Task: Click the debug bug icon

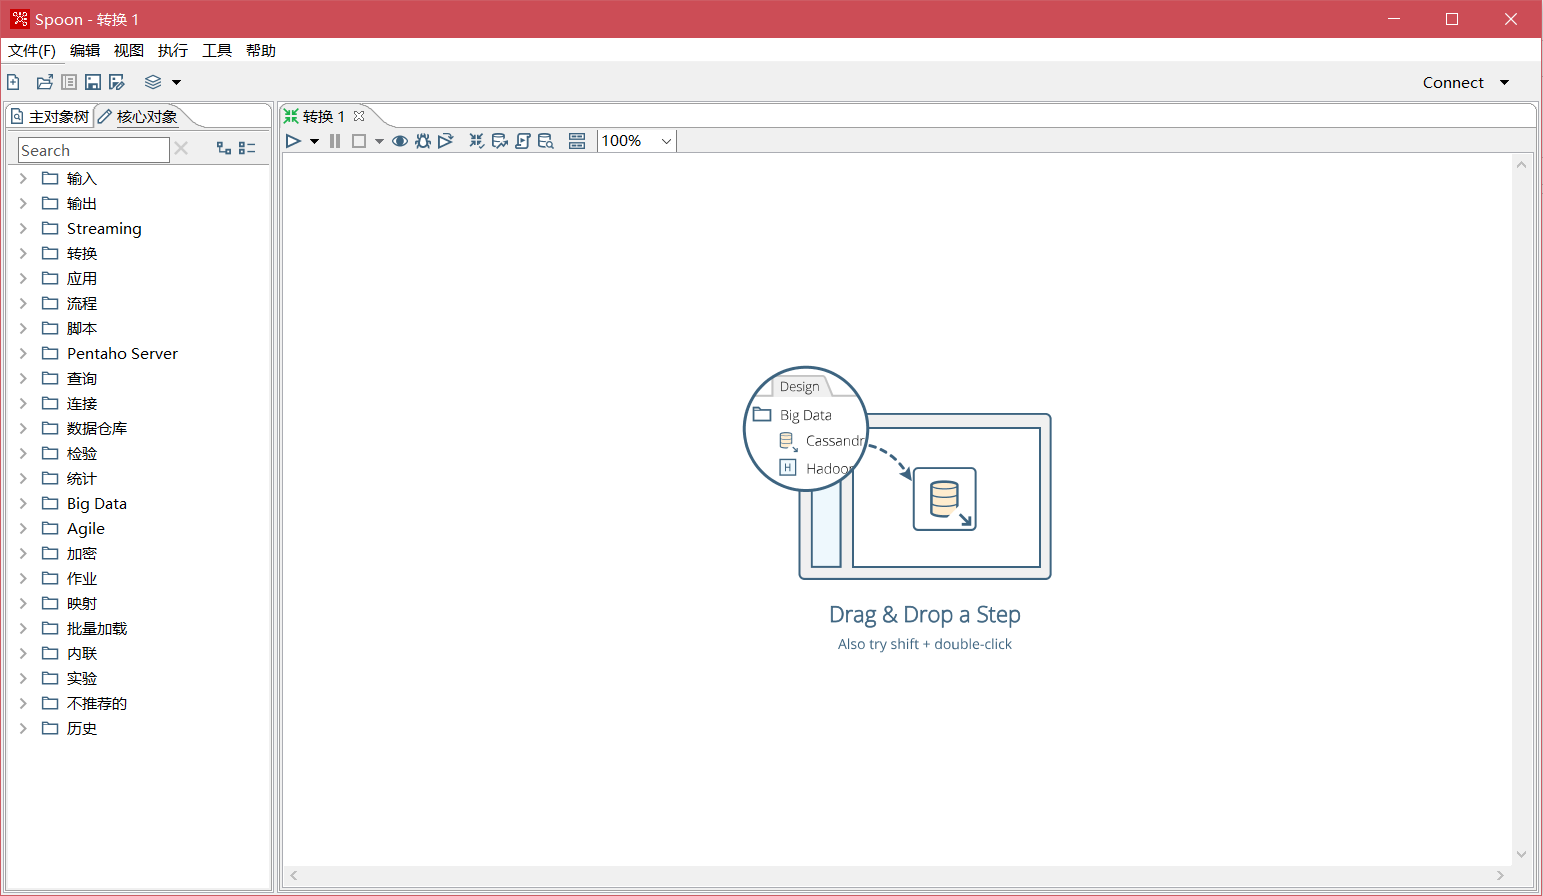Action: [423, 141]
